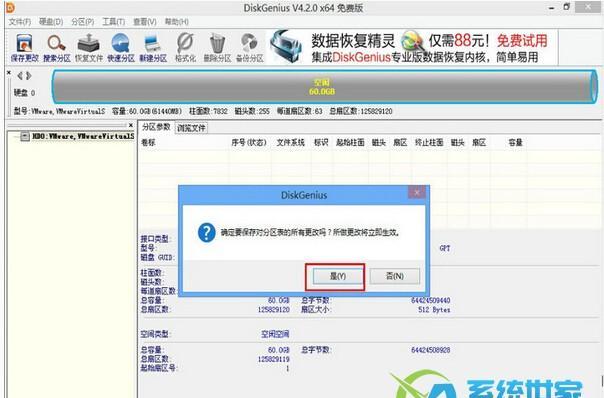Click the Format (格式化) toolbar icon
Screen dimensions: 604x398
point(185,48)
